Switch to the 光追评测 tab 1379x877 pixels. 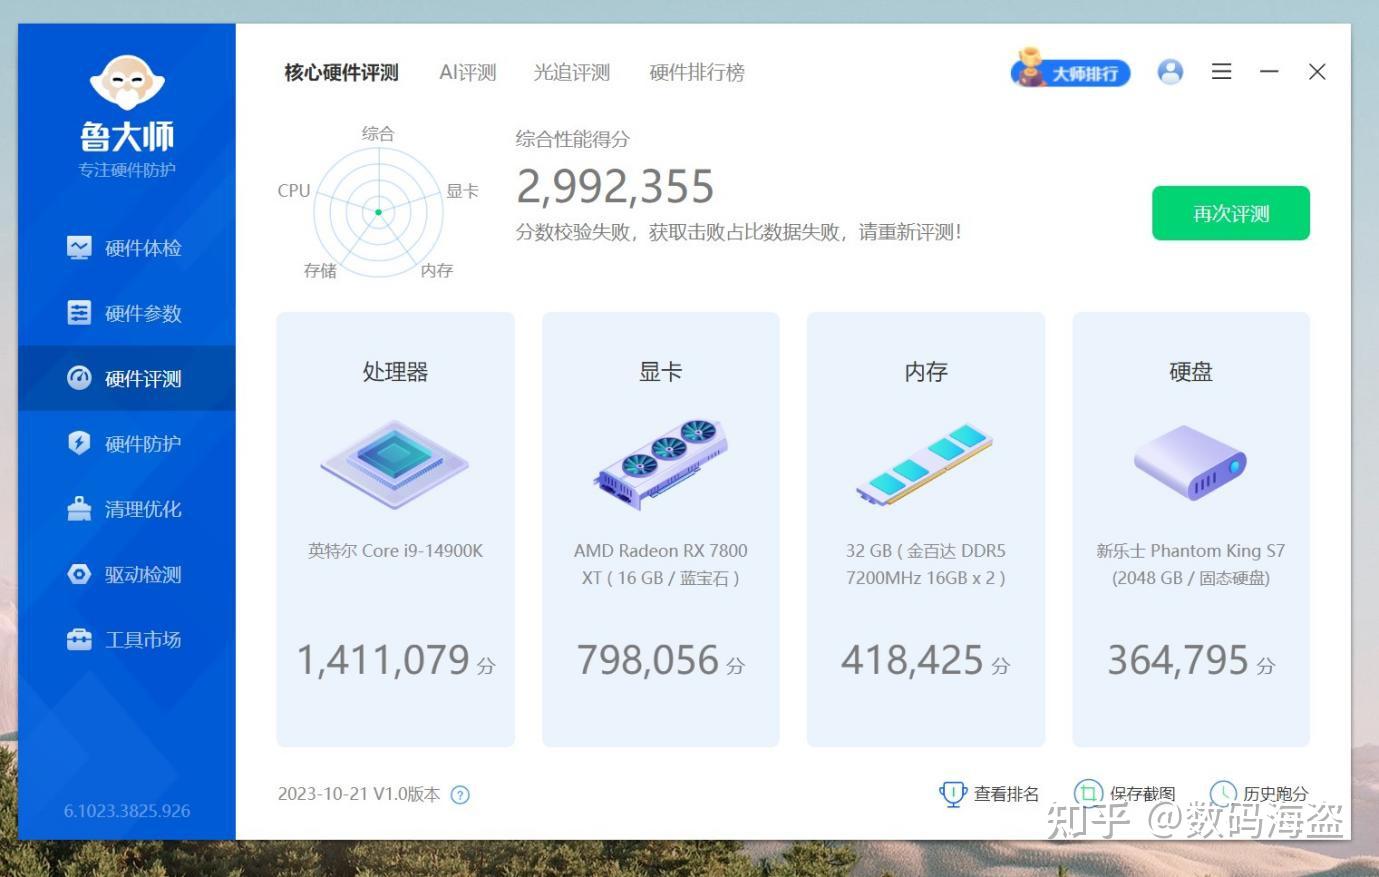pyautogui.click(x=571, y=72)
